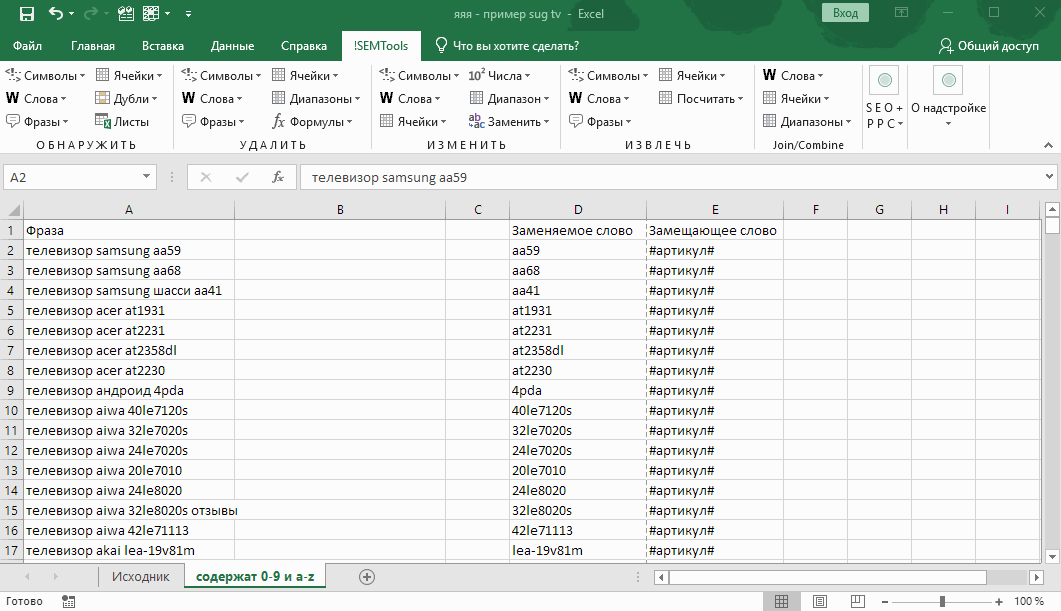Click macro recording icon in status bar
The width and height of the screenshot is (1061, 611).
68,601
